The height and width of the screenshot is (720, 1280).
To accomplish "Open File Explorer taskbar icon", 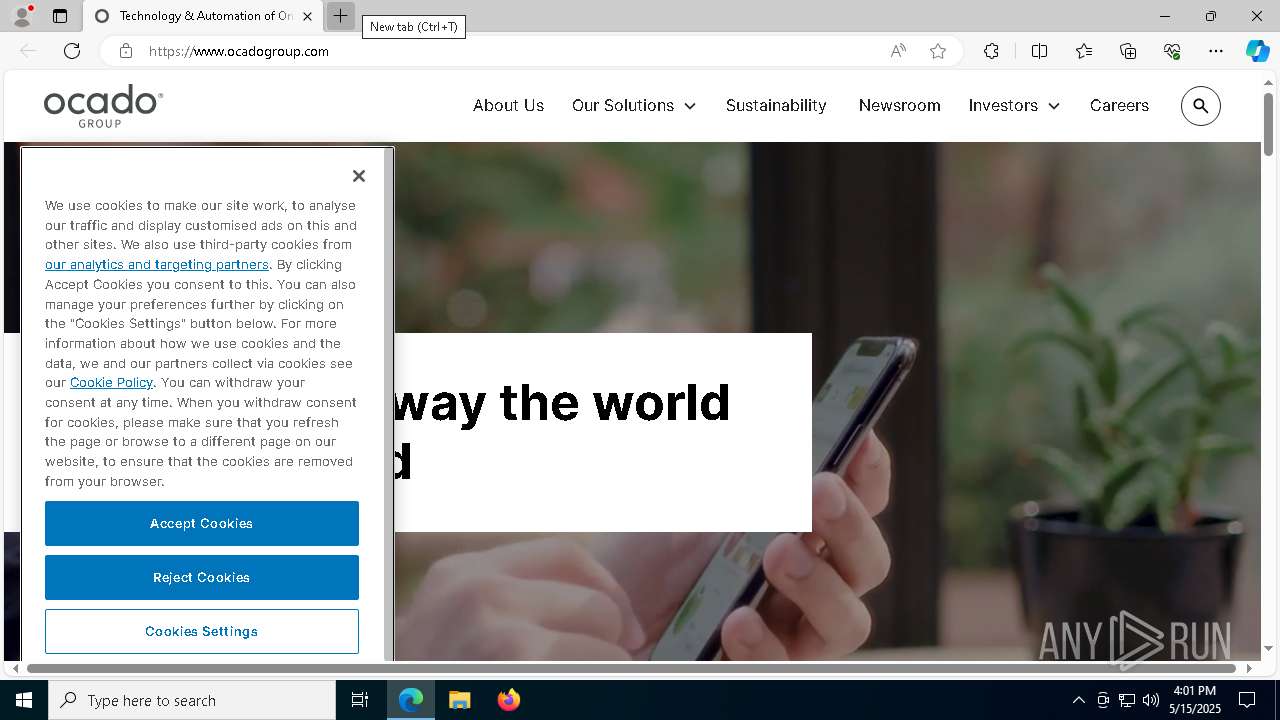I will click(x=460, y=700).
